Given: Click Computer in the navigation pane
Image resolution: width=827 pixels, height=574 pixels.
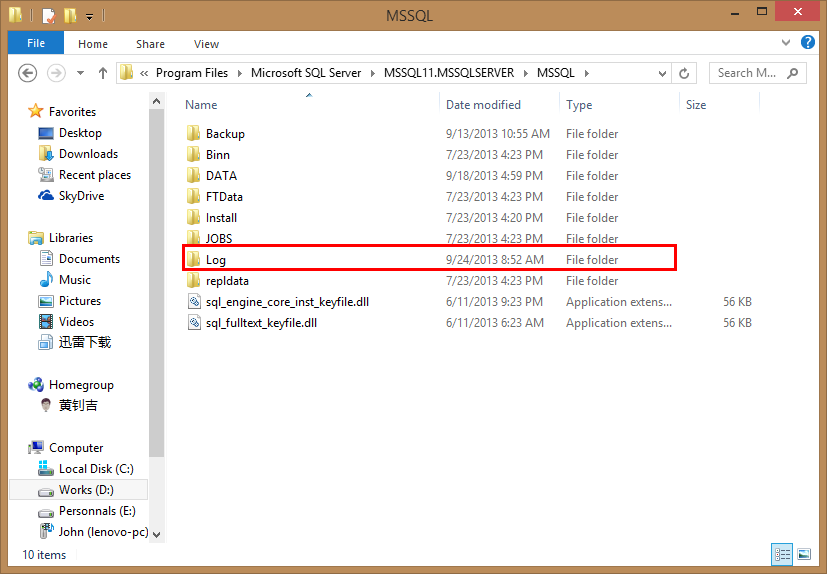Looking at the screenshot, I should (76, 447).
